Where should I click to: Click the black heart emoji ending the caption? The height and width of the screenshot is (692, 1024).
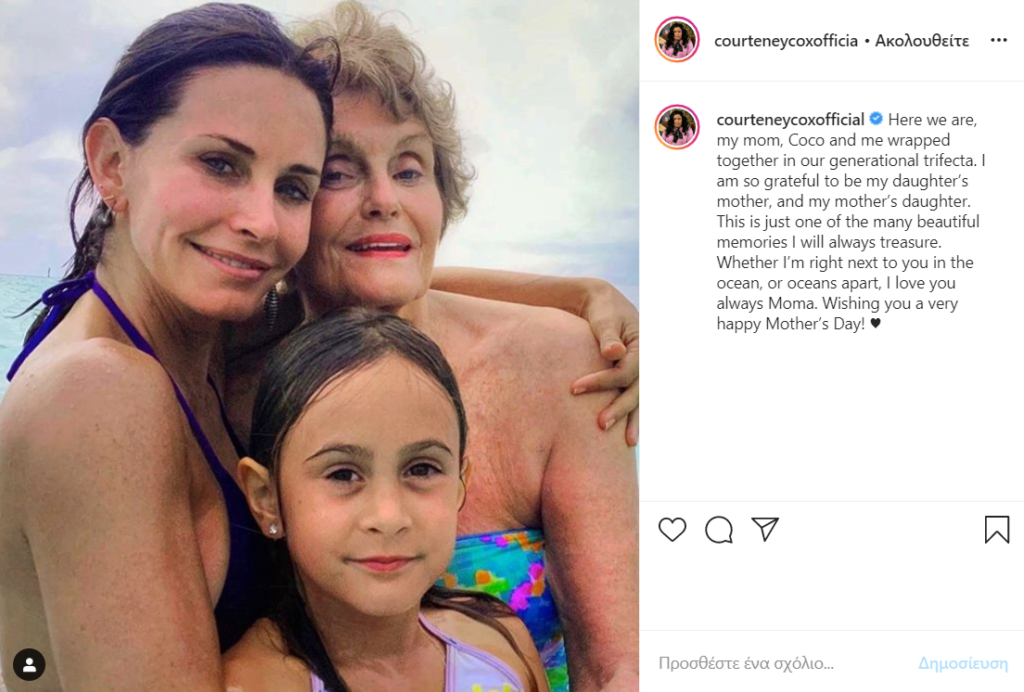pos(876,323)
